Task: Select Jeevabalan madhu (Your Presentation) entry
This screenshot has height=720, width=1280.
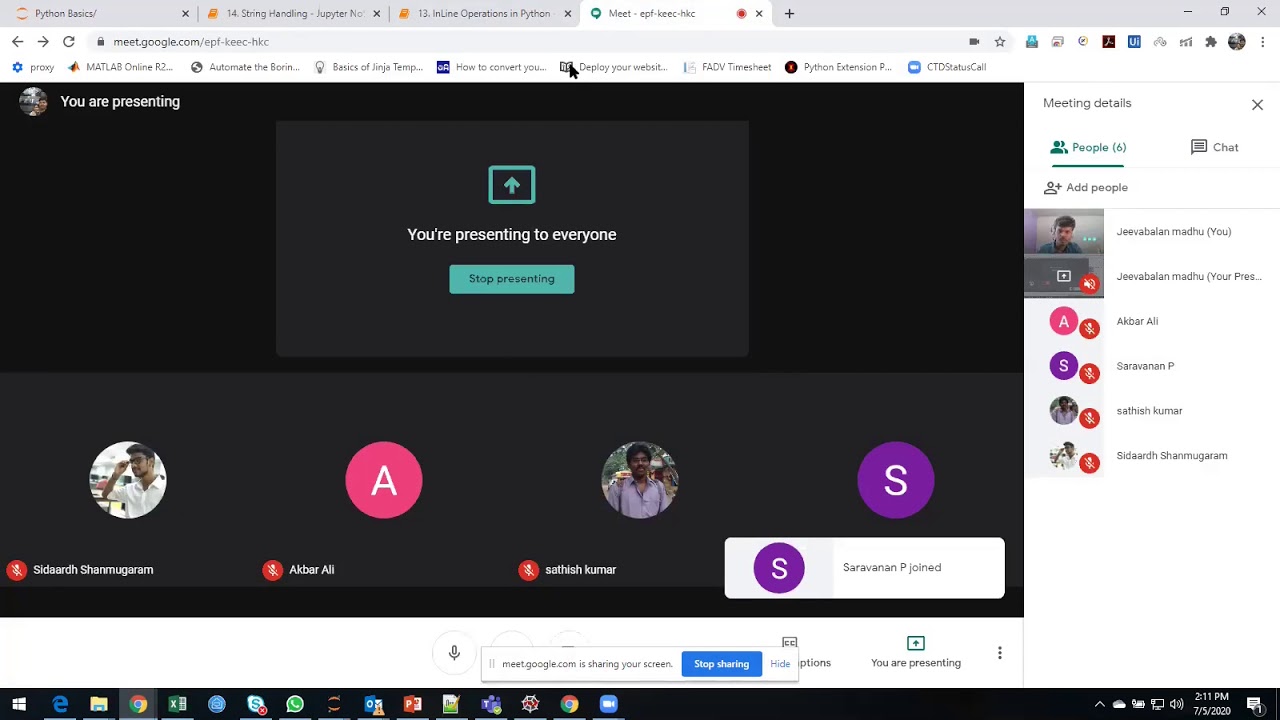Action: [1152, 276]
